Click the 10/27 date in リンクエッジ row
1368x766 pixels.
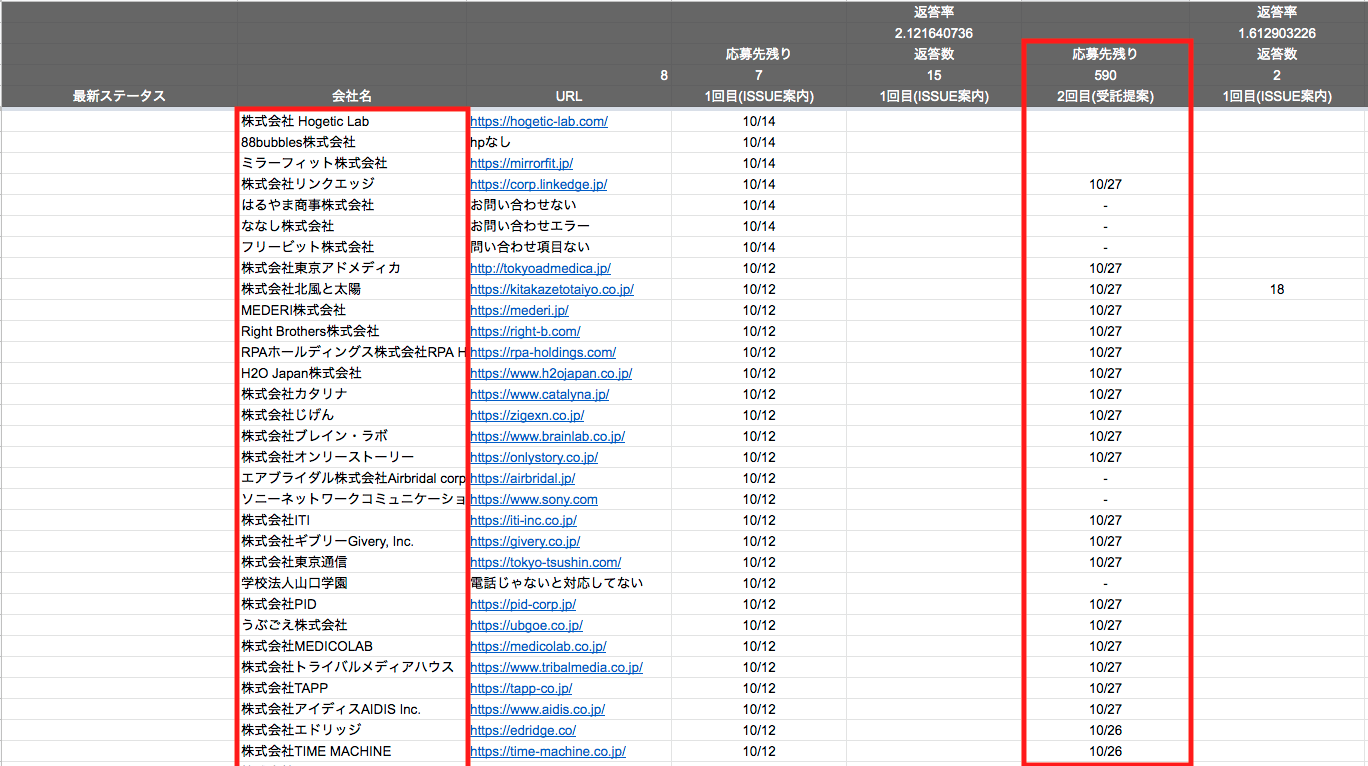pyautogui.click(x=1105, y=184)
